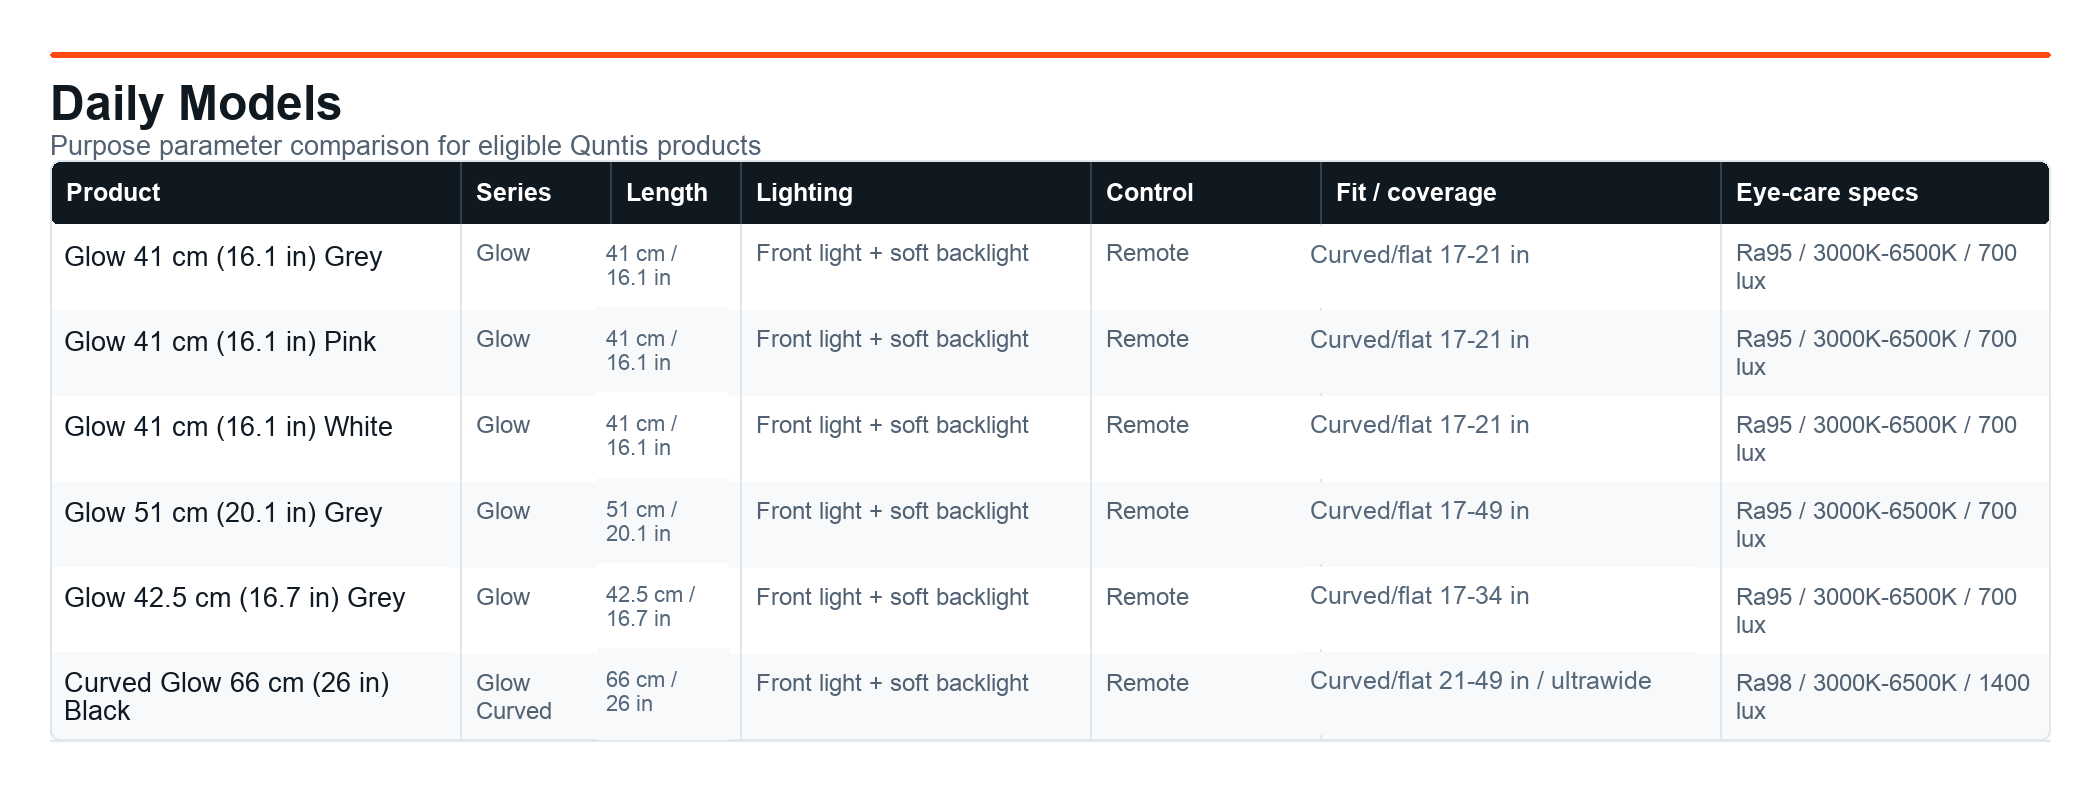Viewport: 2100px width, 794px height.
Task: Select product "Glow 41 cm (16.1 in) Pink"
Action: [x=220, y=342]
